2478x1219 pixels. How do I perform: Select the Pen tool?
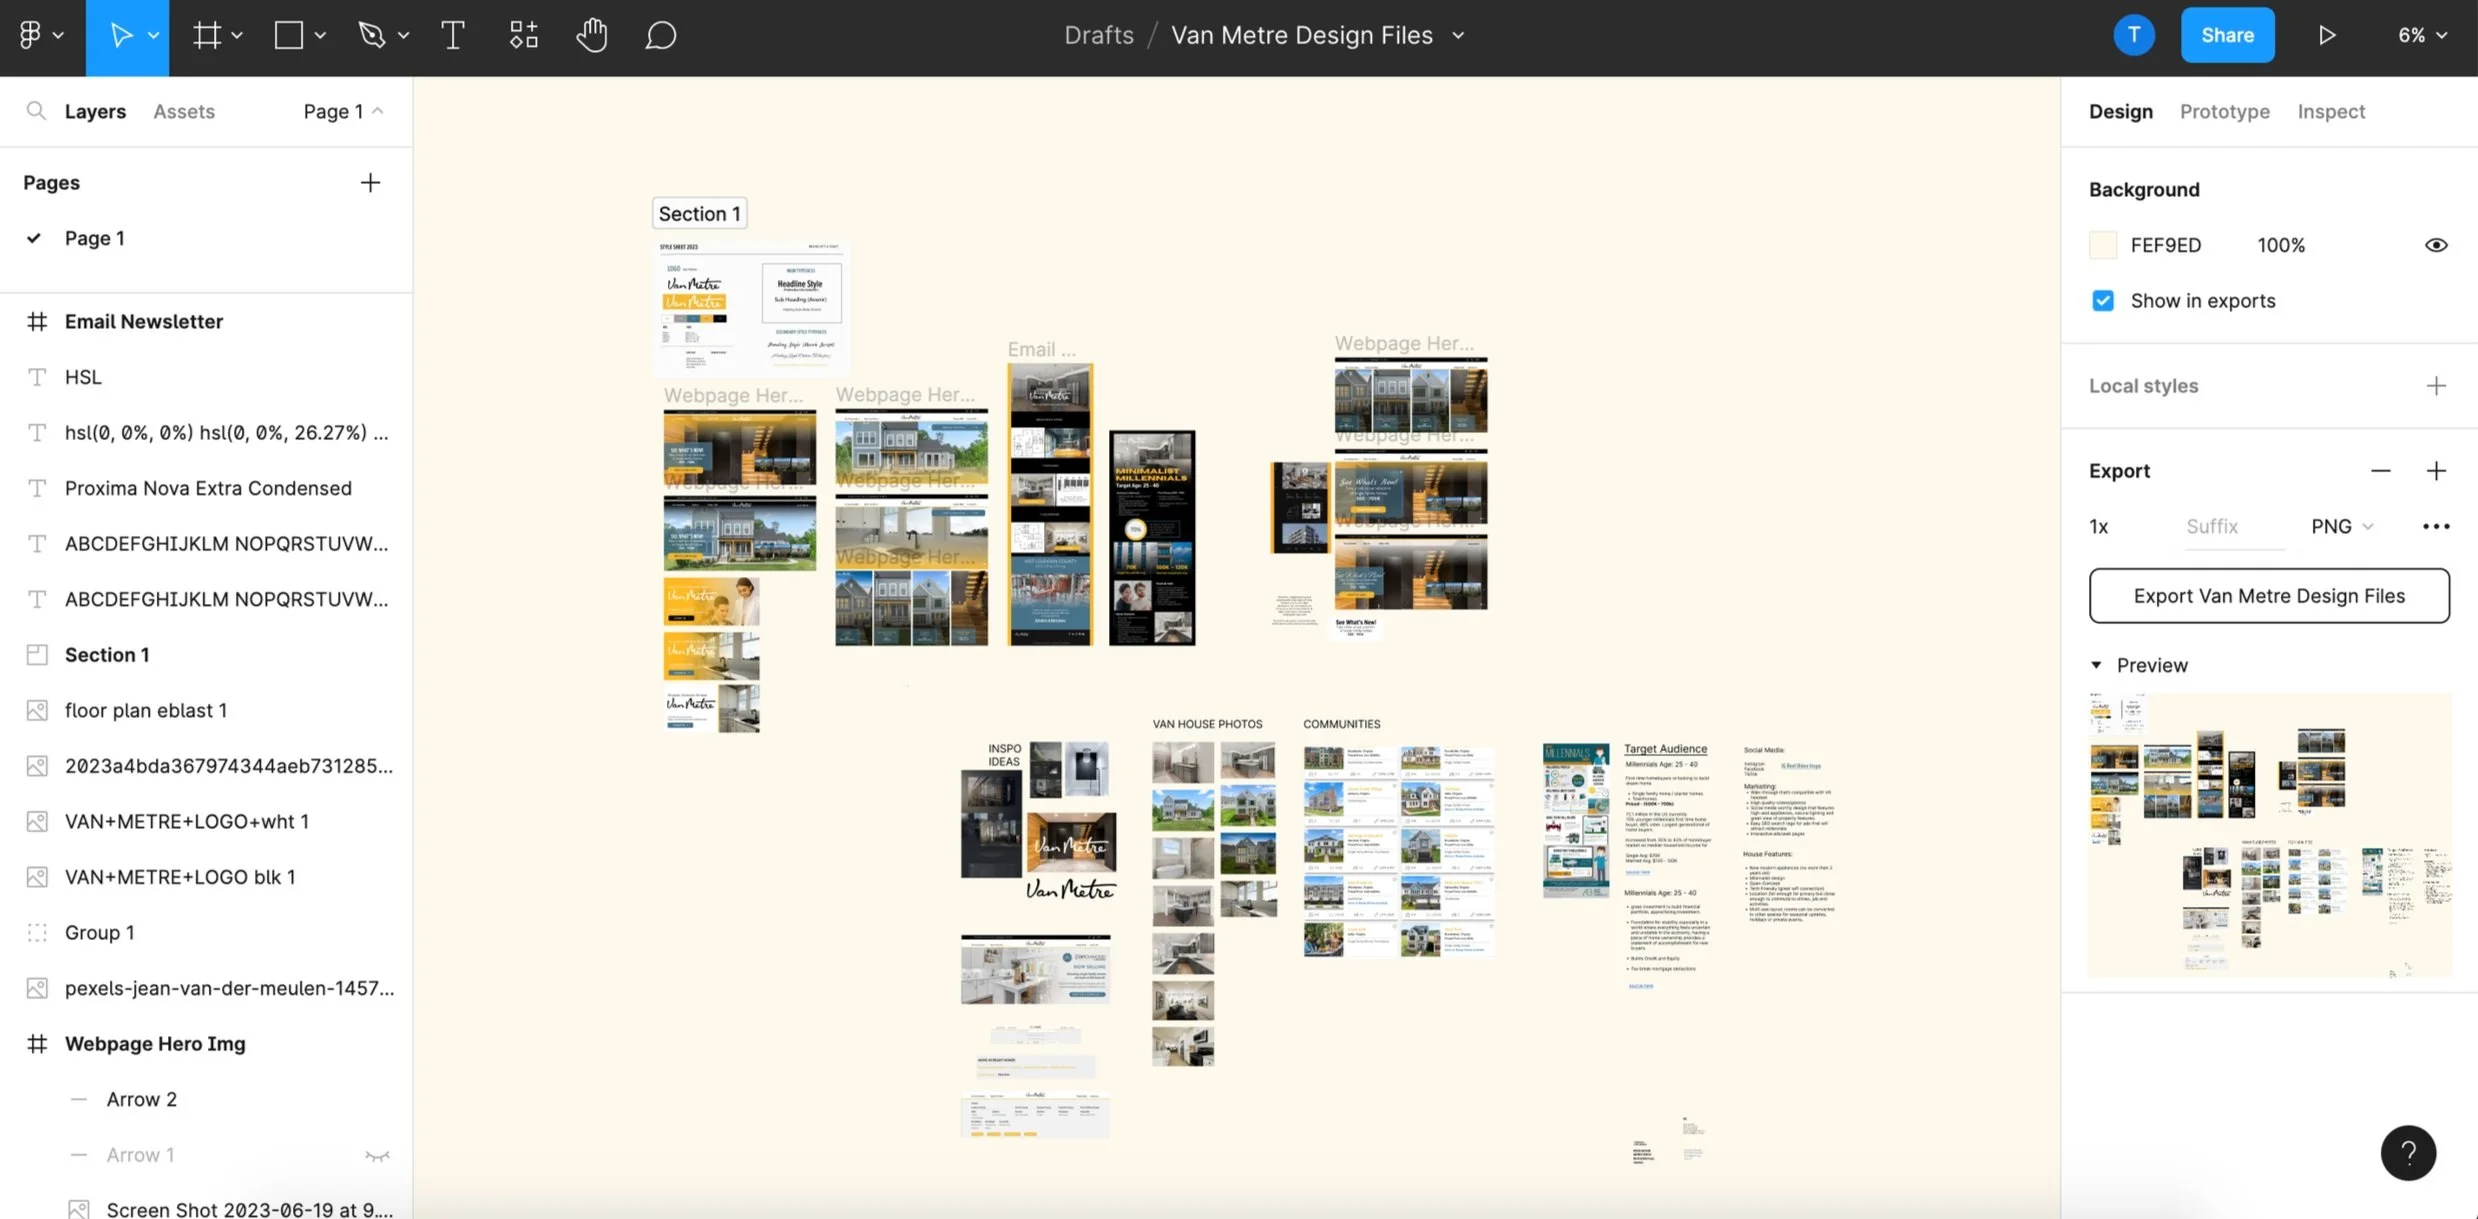click(x=372, y=36)
